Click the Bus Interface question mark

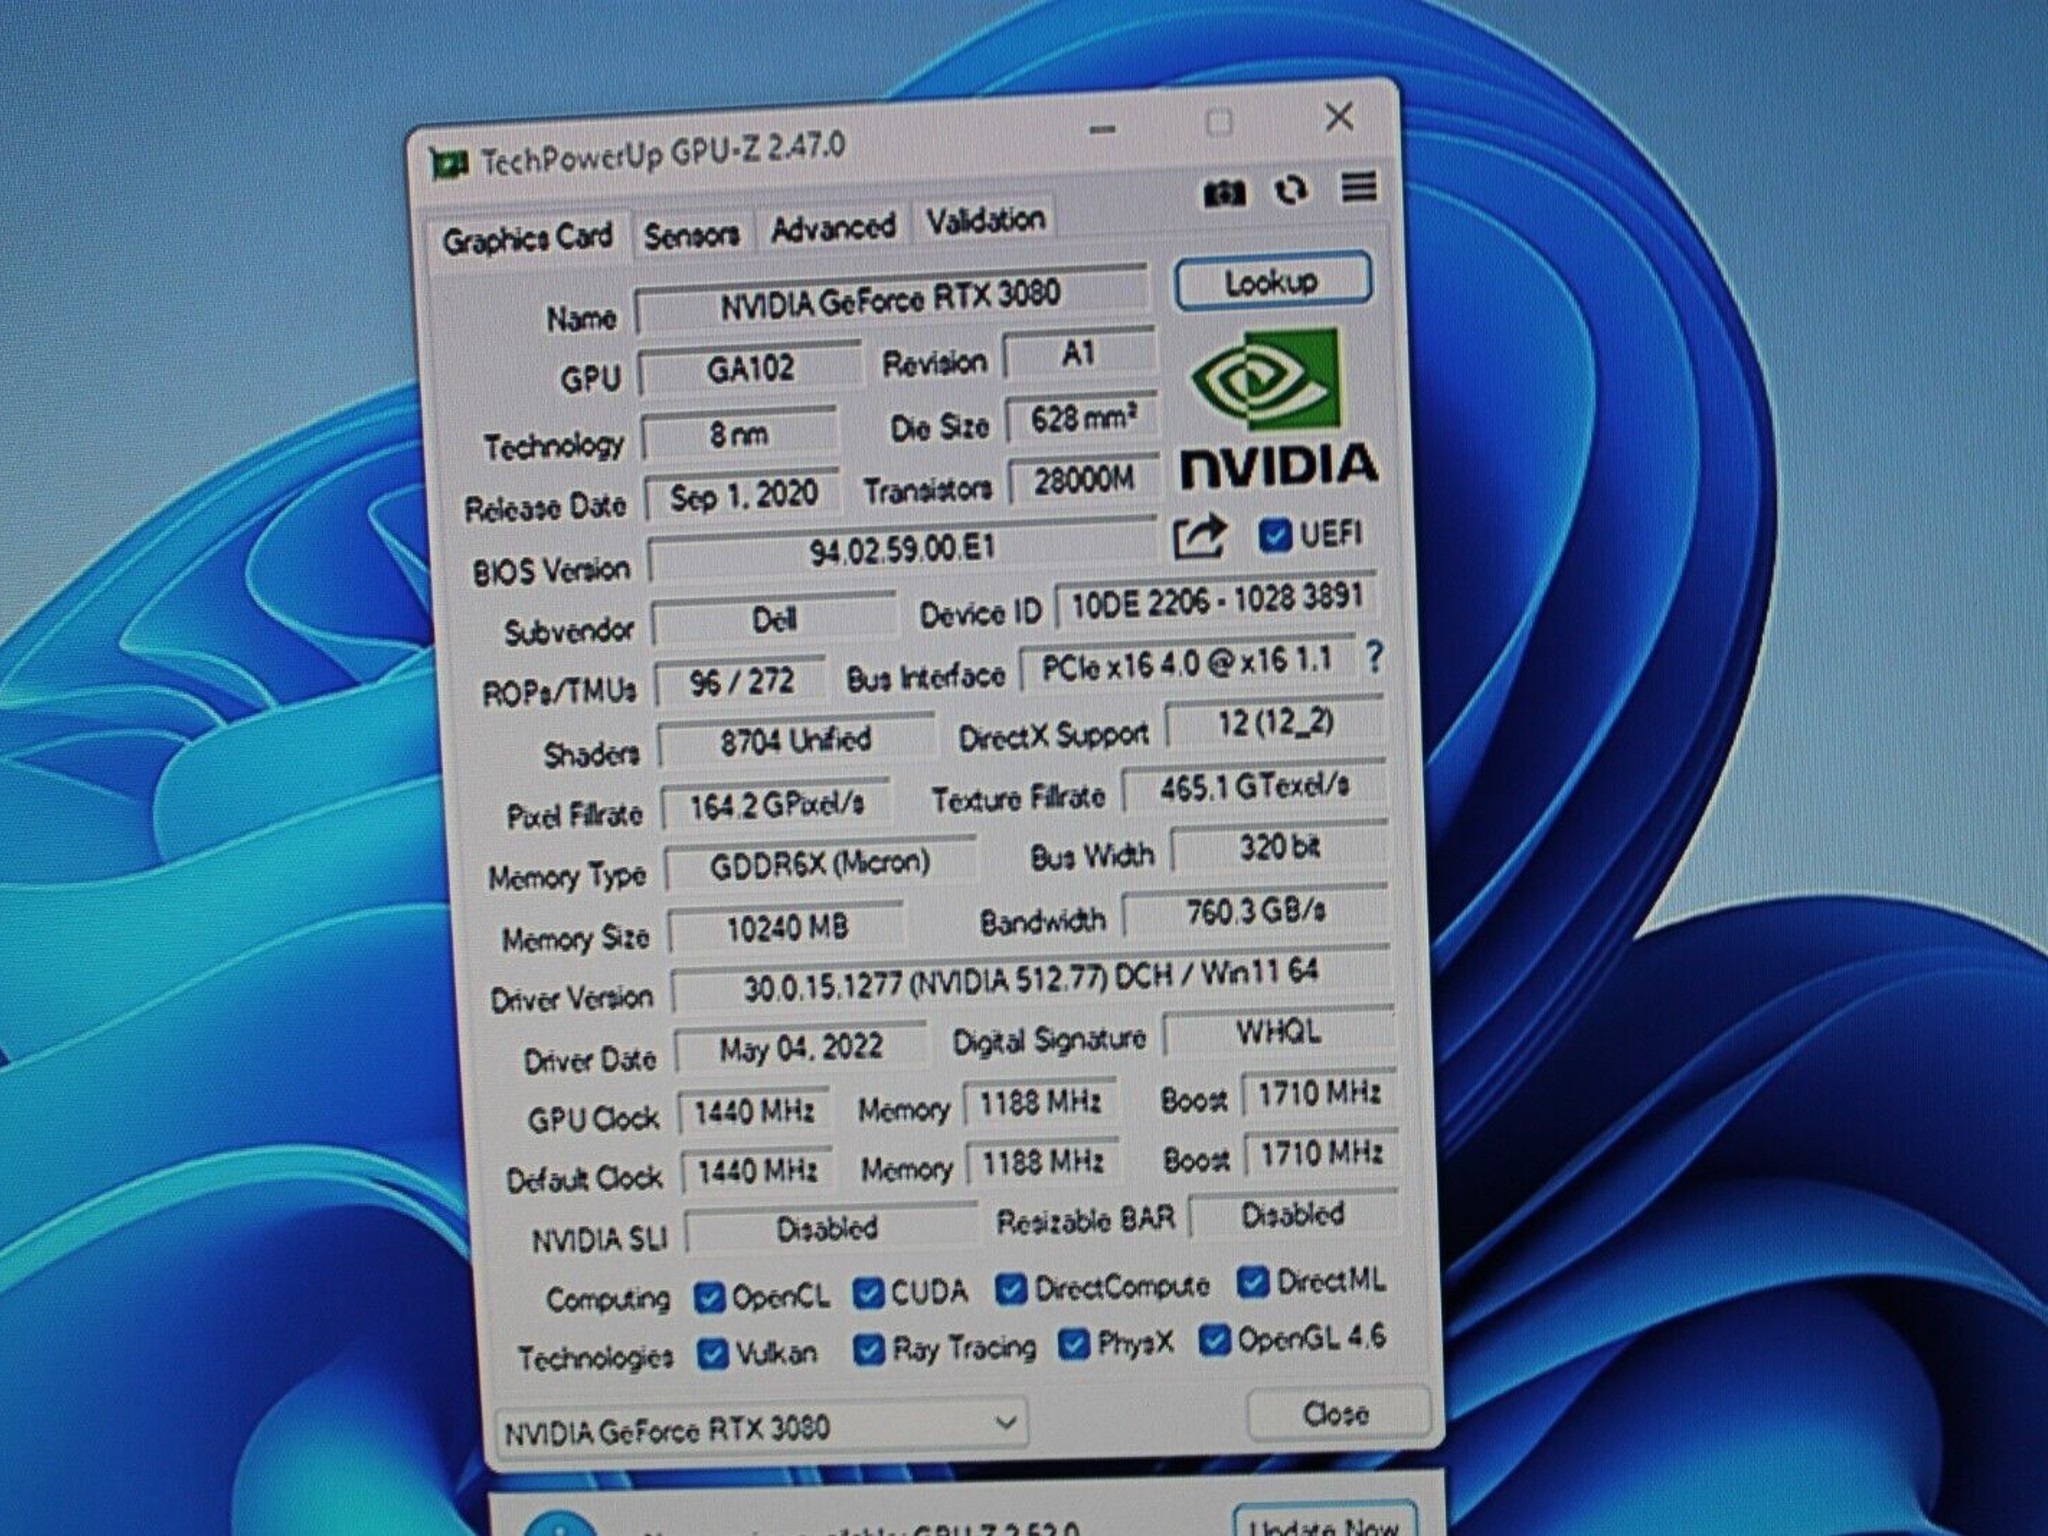[1374, 657]
